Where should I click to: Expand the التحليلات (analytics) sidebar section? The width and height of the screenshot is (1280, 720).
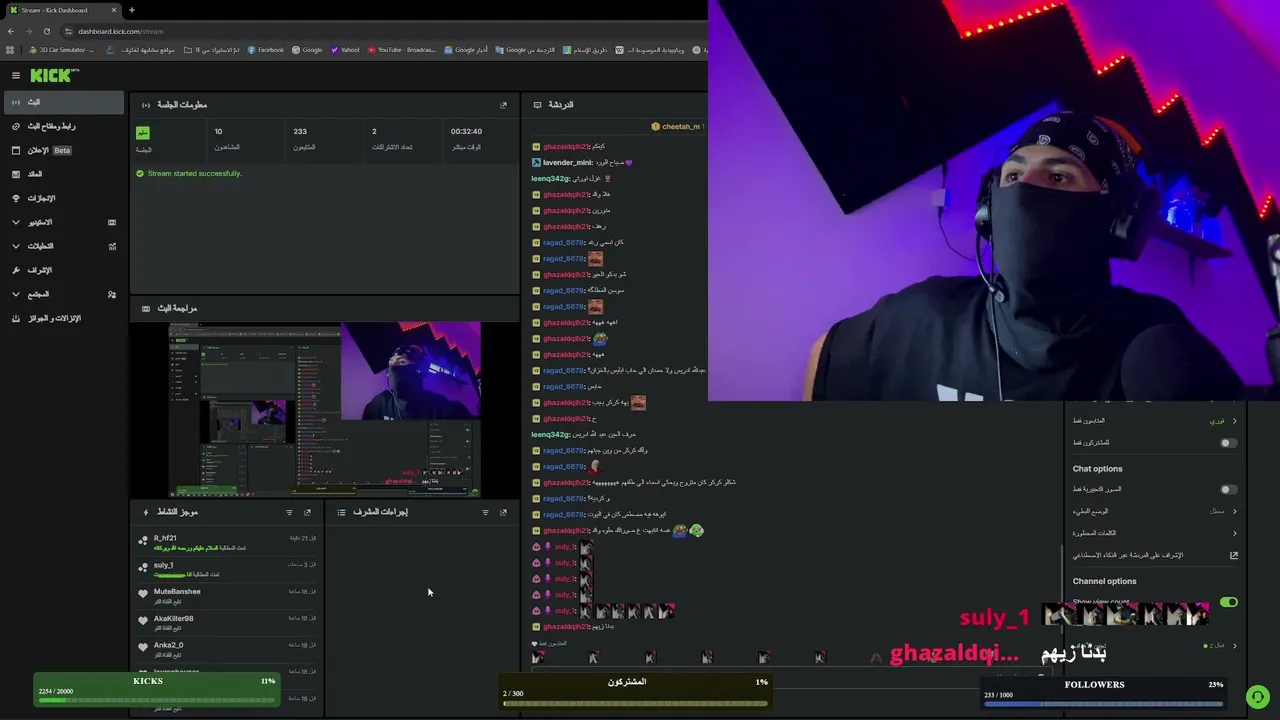[x=64, y=246]
